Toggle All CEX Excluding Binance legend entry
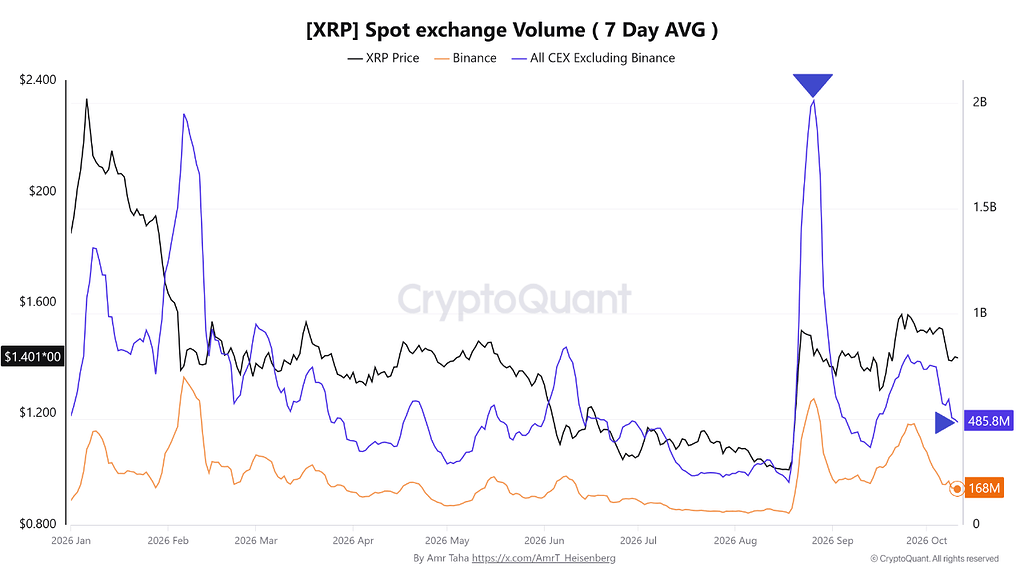1024x576 pixels. click(x=594, y=58)
